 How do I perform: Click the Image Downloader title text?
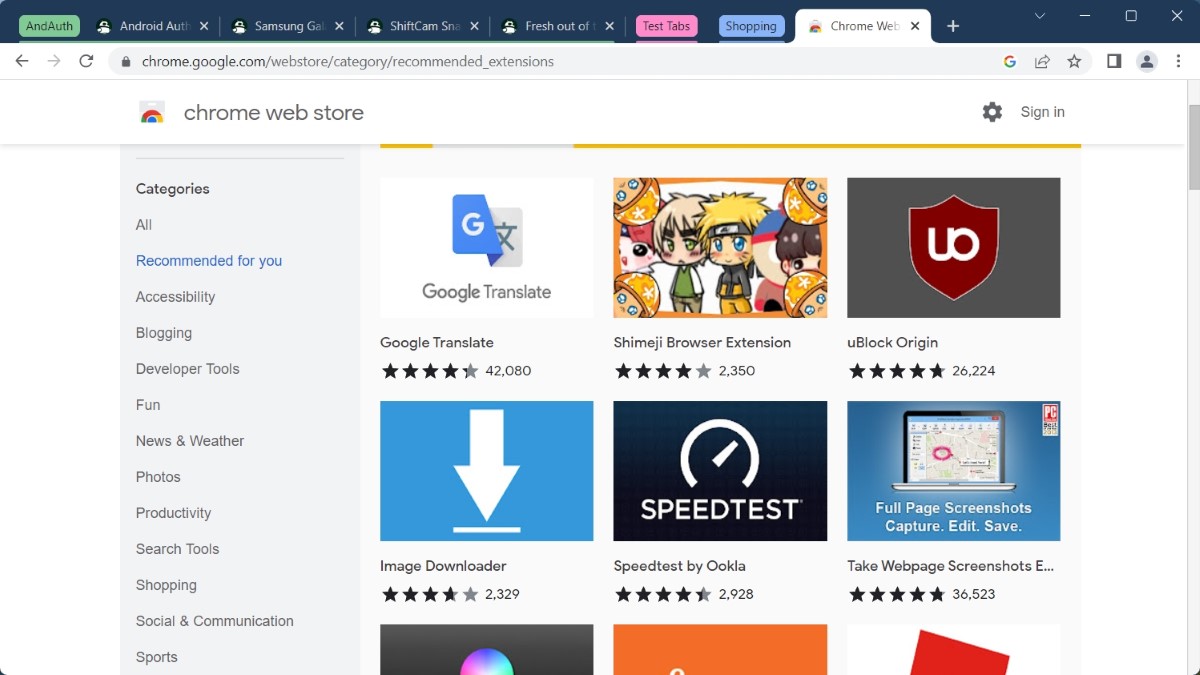443,566
